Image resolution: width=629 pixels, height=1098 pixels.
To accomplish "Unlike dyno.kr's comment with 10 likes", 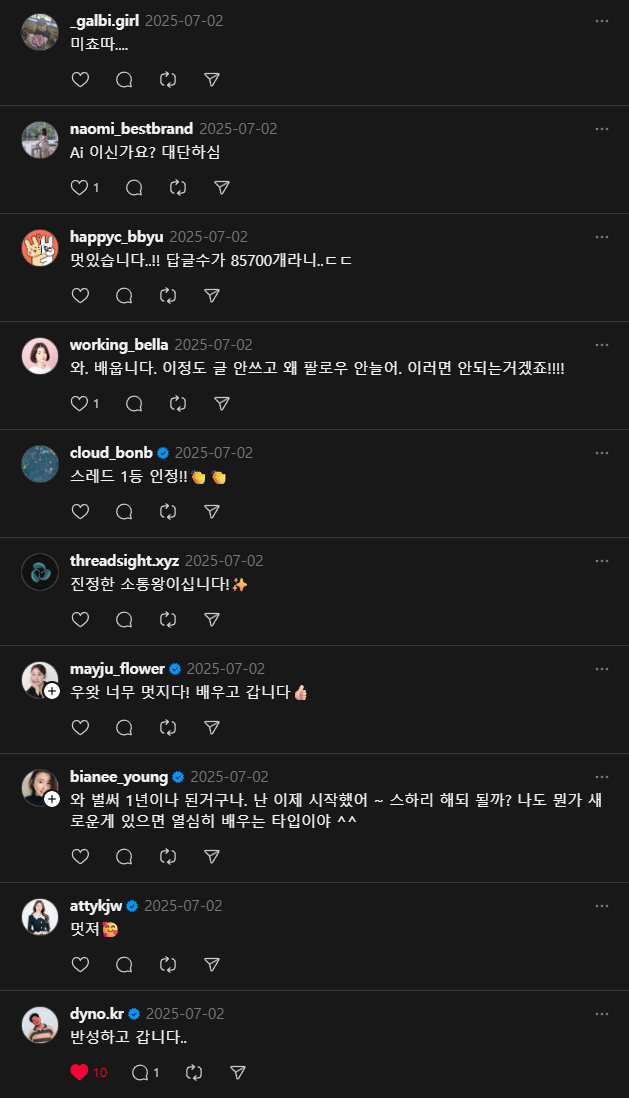I will pyautogui.click(x=81, y=1072).
